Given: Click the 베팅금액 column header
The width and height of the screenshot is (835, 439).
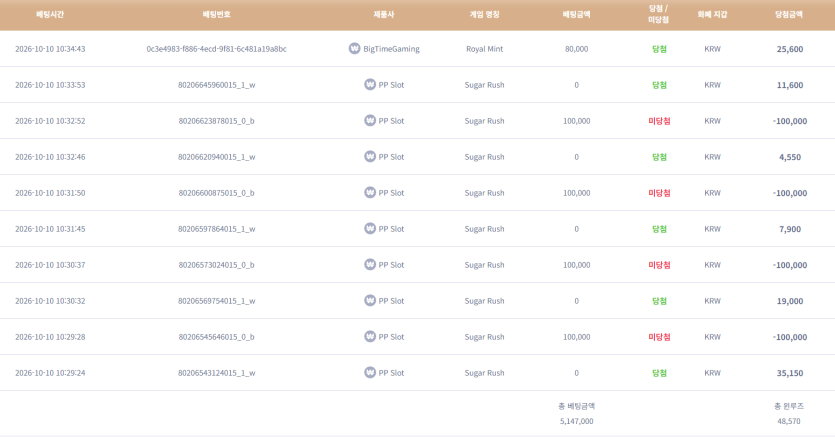Looking at the screenshot, I should [577, 14].
